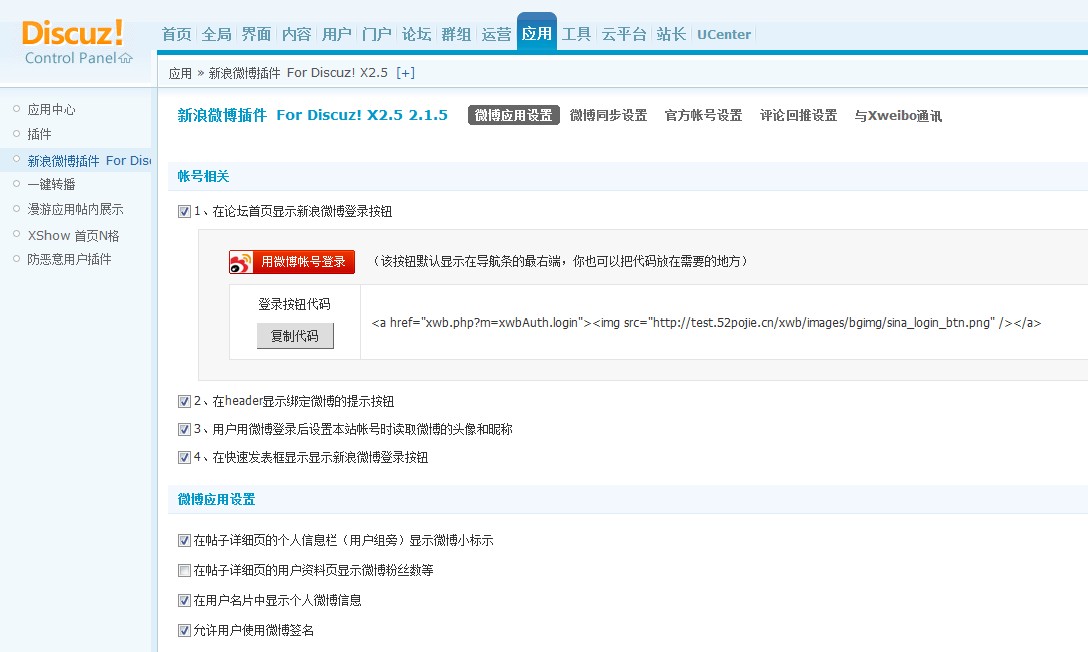The image size is (1088, 652).
Task: Click the 登录按钮代码 label
Action: (295, 304)
